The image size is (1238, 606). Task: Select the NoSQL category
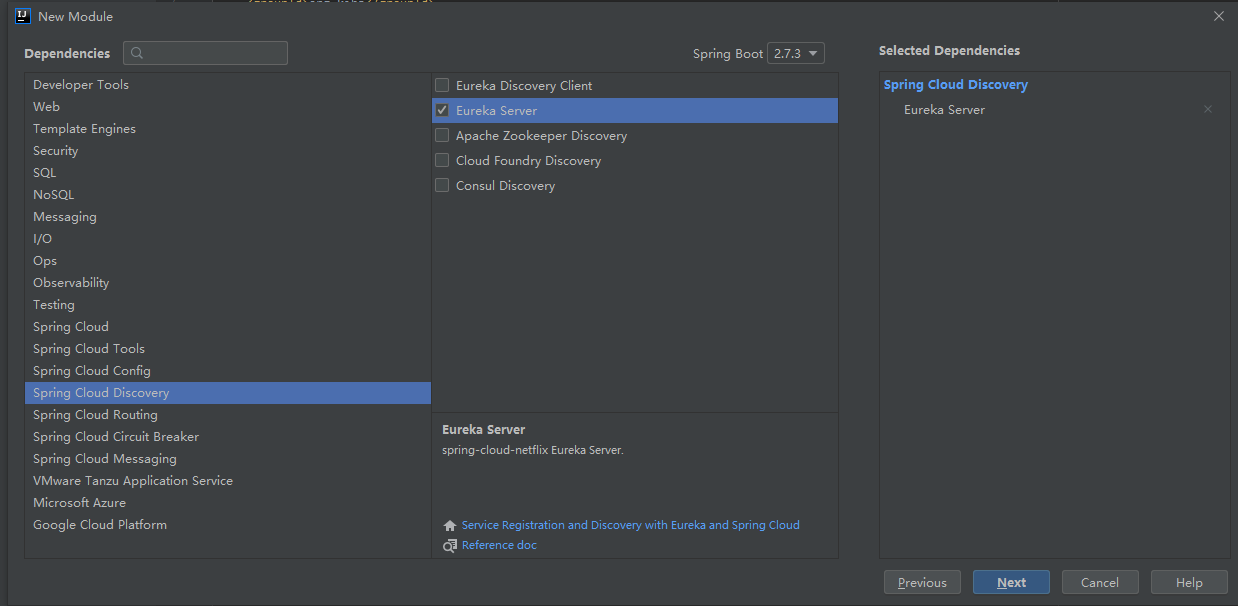pos(228,195)
